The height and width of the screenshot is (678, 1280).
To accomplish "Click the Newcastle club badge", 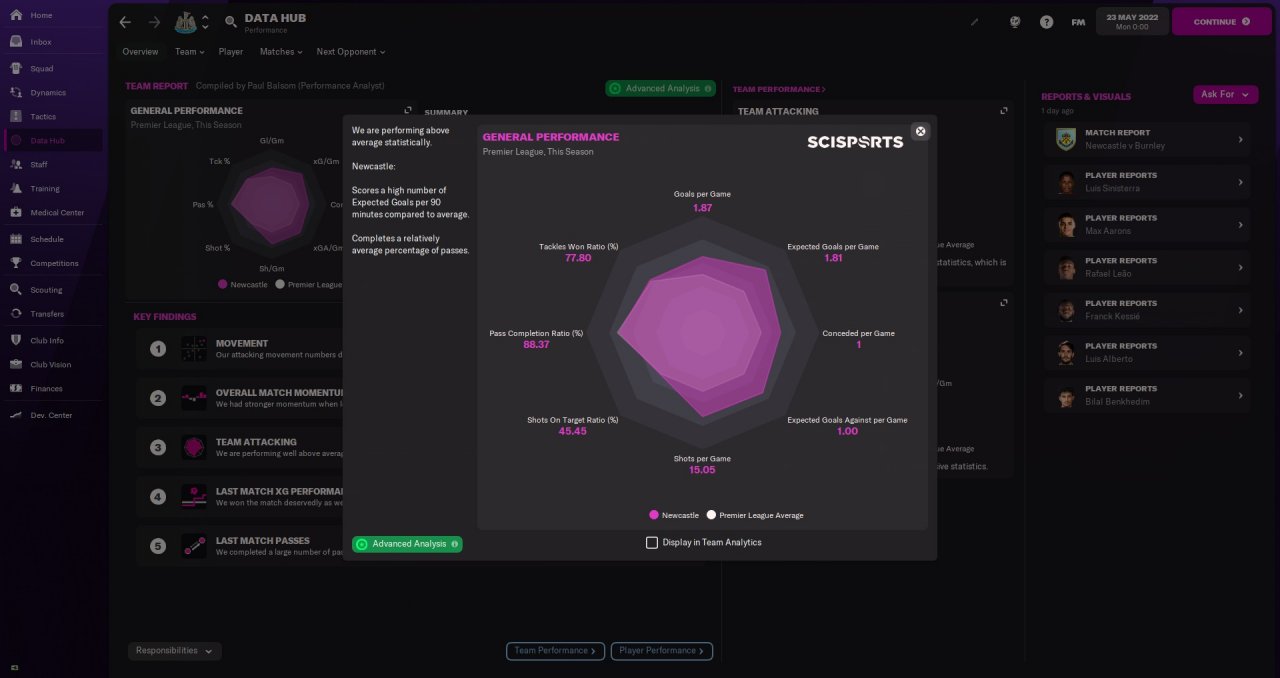I will [185, 21].
